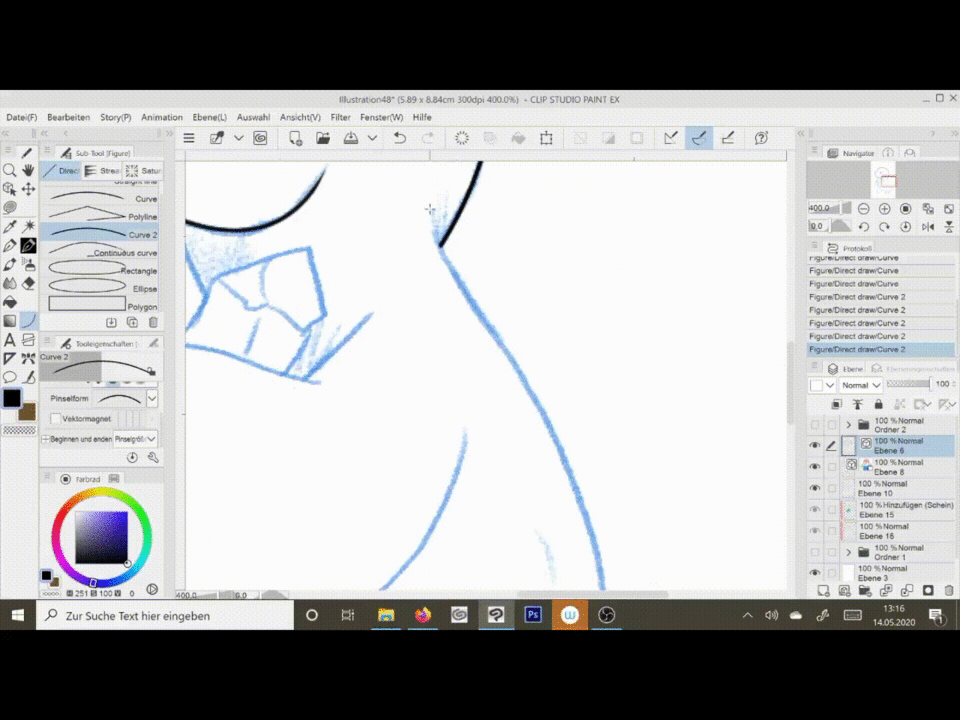Expand the Ordner 2 folder
960x720 pixels.
[849, 424]
